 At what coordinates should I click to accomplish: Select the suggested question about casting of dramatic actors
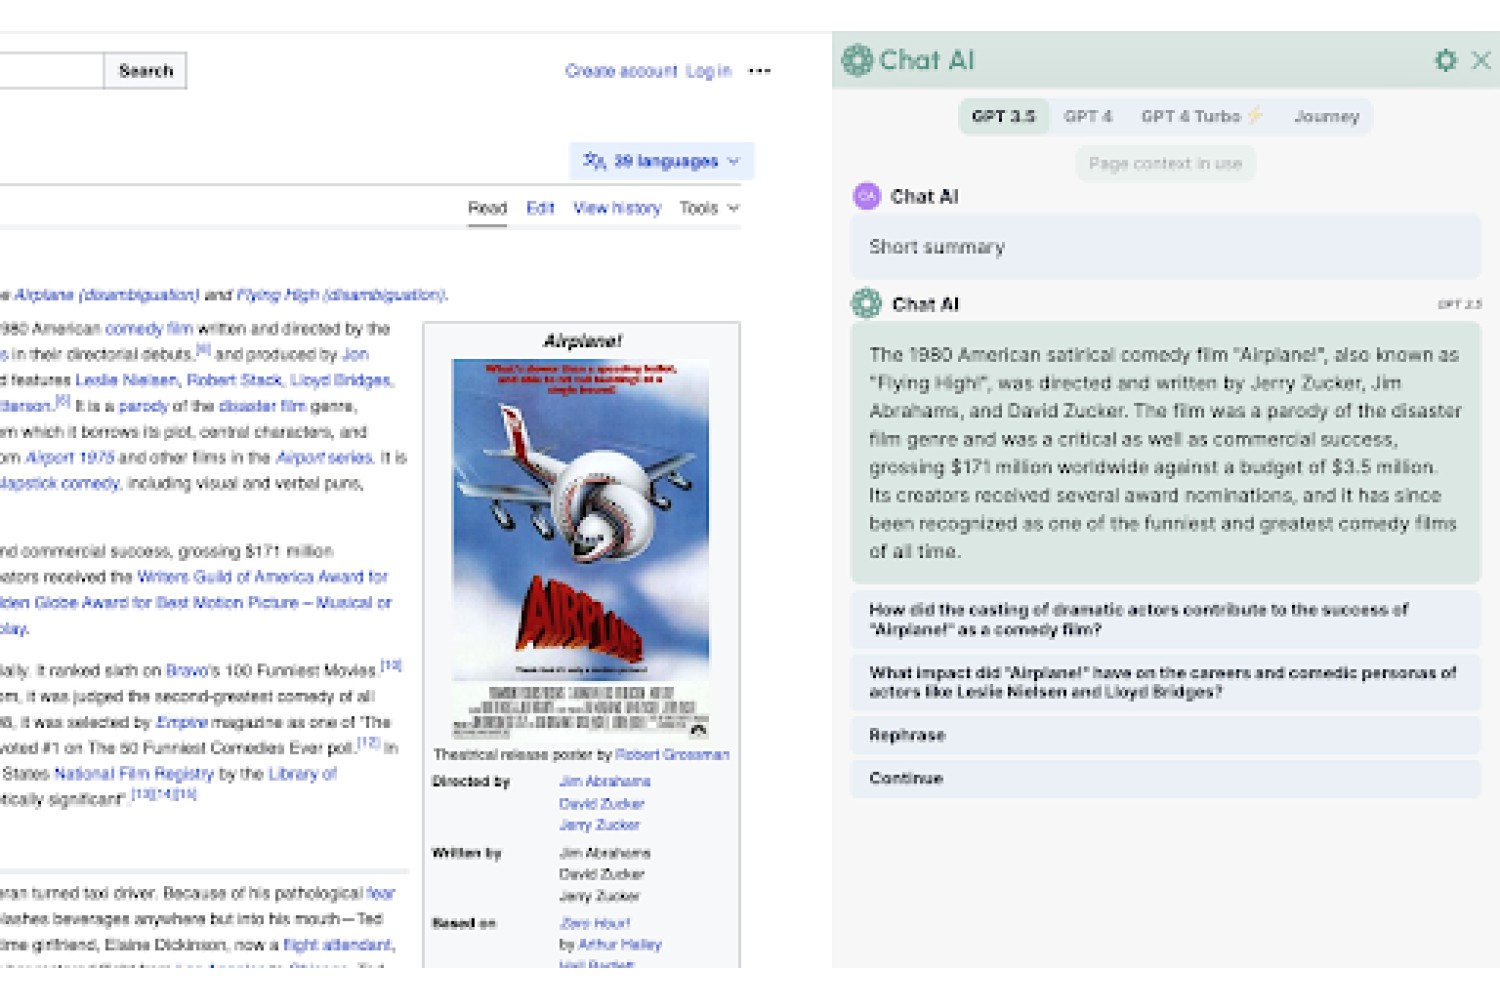click(x=1165, y=619)
